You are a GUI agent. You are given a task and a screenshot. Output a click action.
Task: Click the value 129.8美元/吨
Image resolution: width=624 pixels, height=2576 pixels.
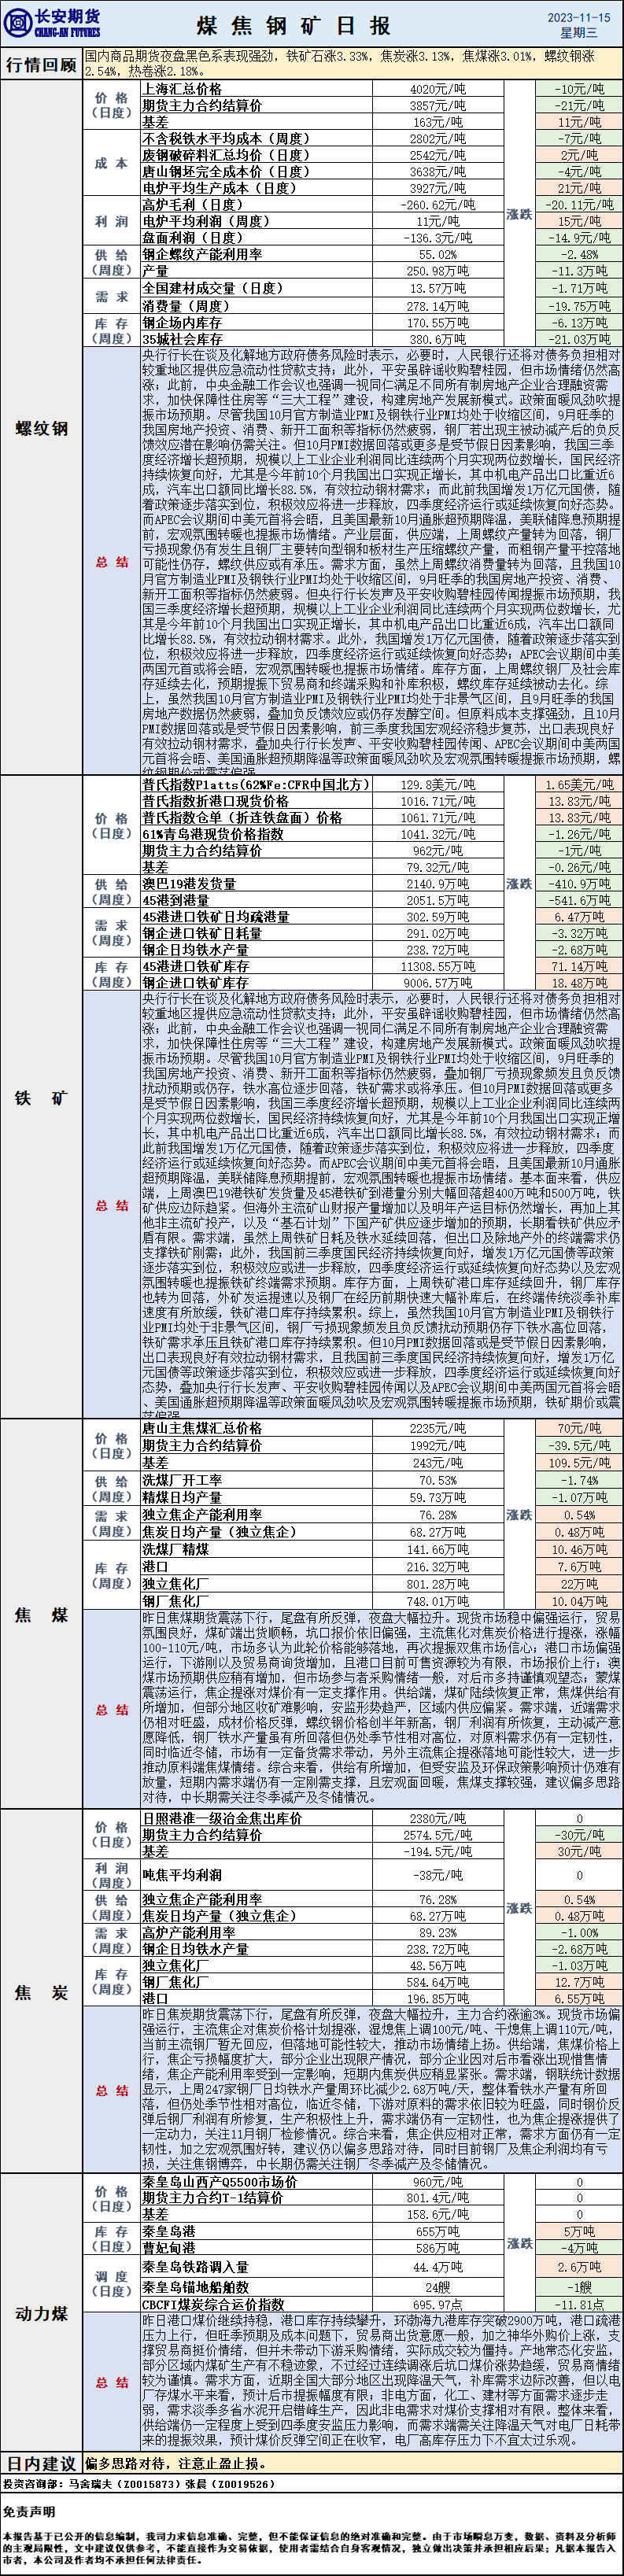click(438, 785)
